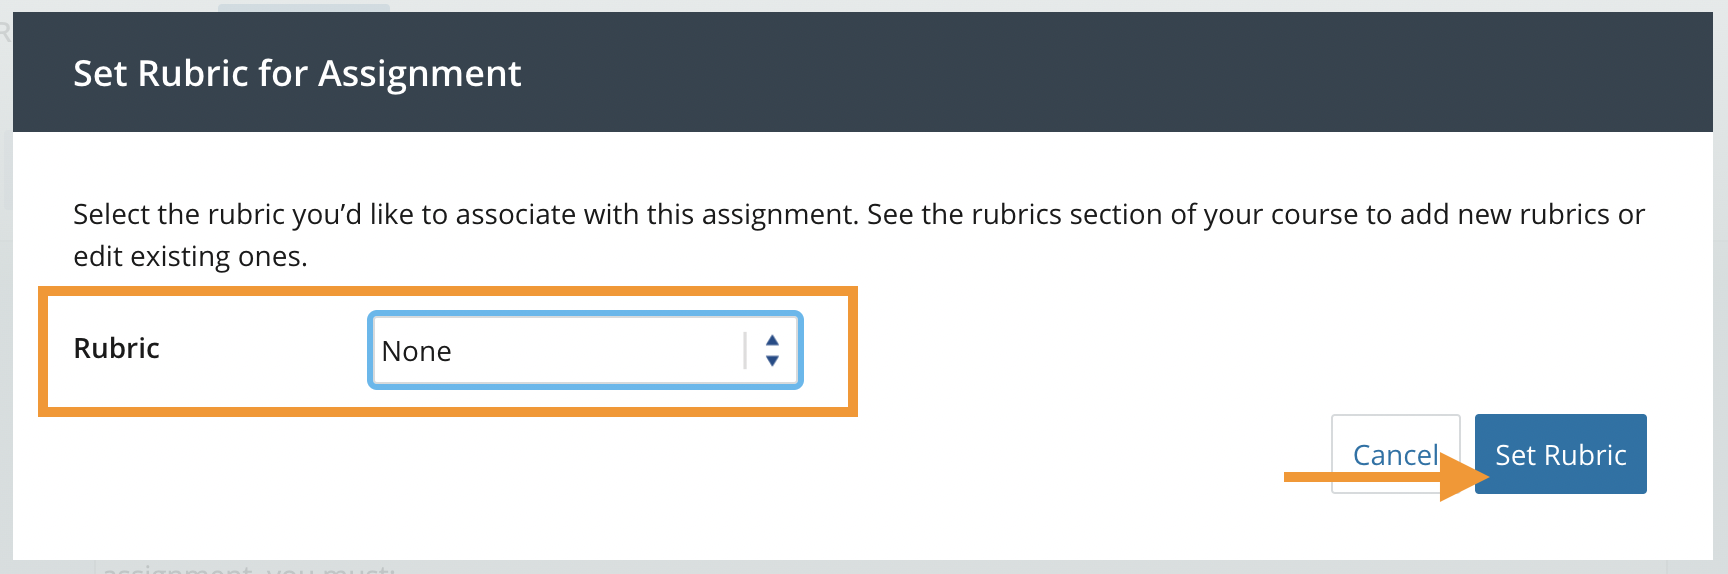Click the down arrow of Rubric select

772,361
